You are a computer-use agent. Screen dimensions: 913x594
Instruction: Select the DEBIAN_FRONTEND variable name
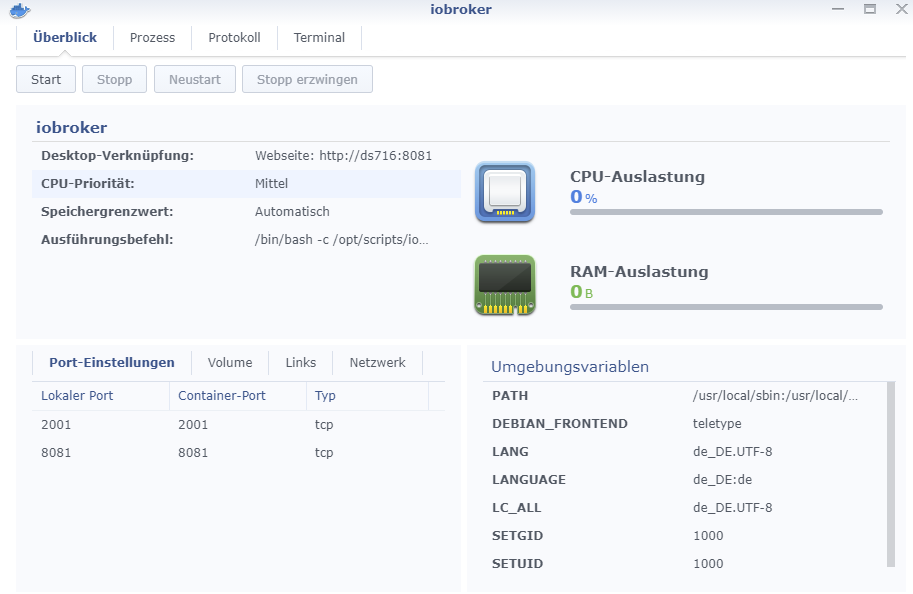click(560, 424)
